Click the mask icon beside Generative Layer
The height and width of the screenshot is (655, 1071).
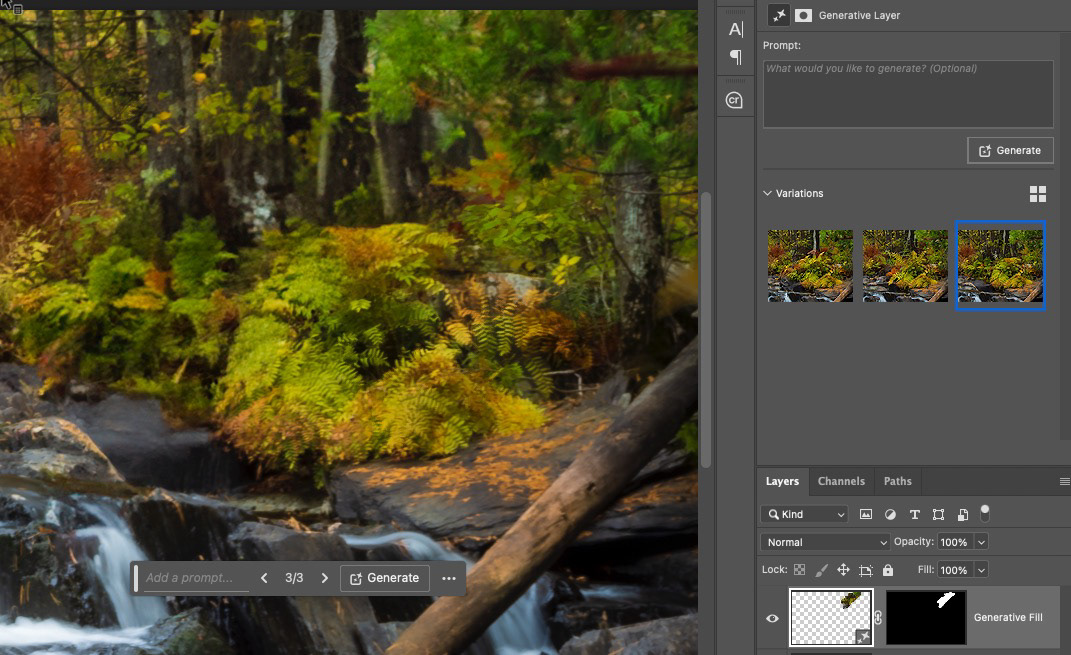coord(803,15)
